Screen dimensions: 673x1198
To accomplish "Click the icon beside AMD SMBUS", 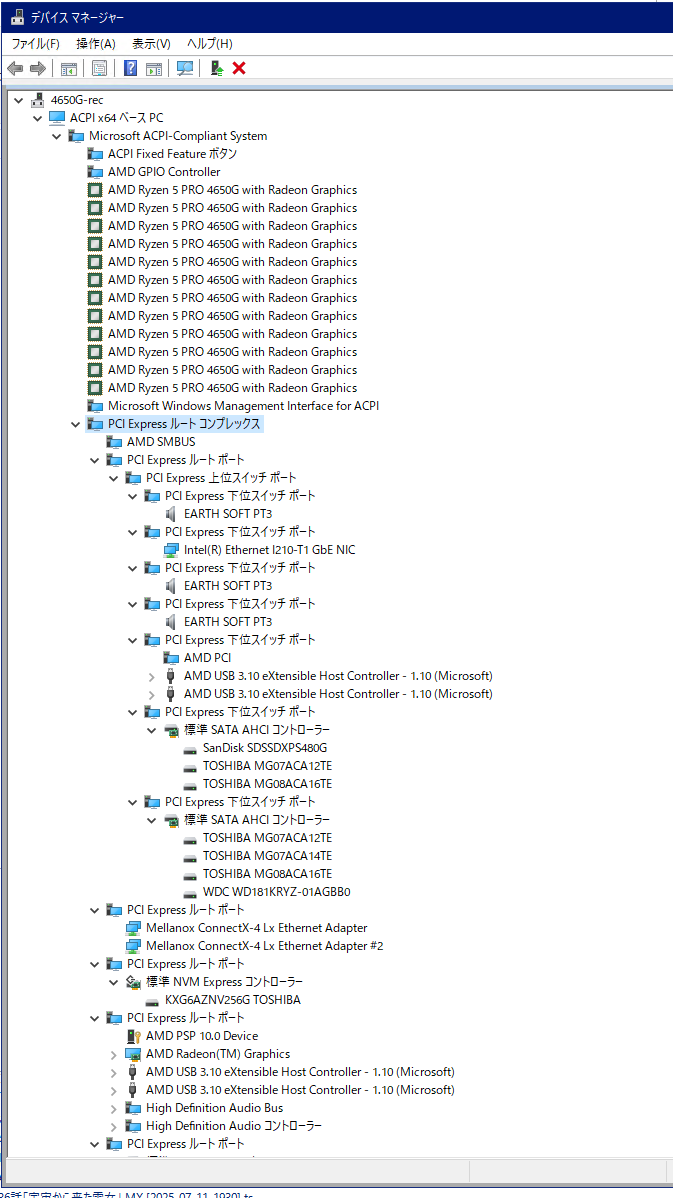I will tap(114, 442).
